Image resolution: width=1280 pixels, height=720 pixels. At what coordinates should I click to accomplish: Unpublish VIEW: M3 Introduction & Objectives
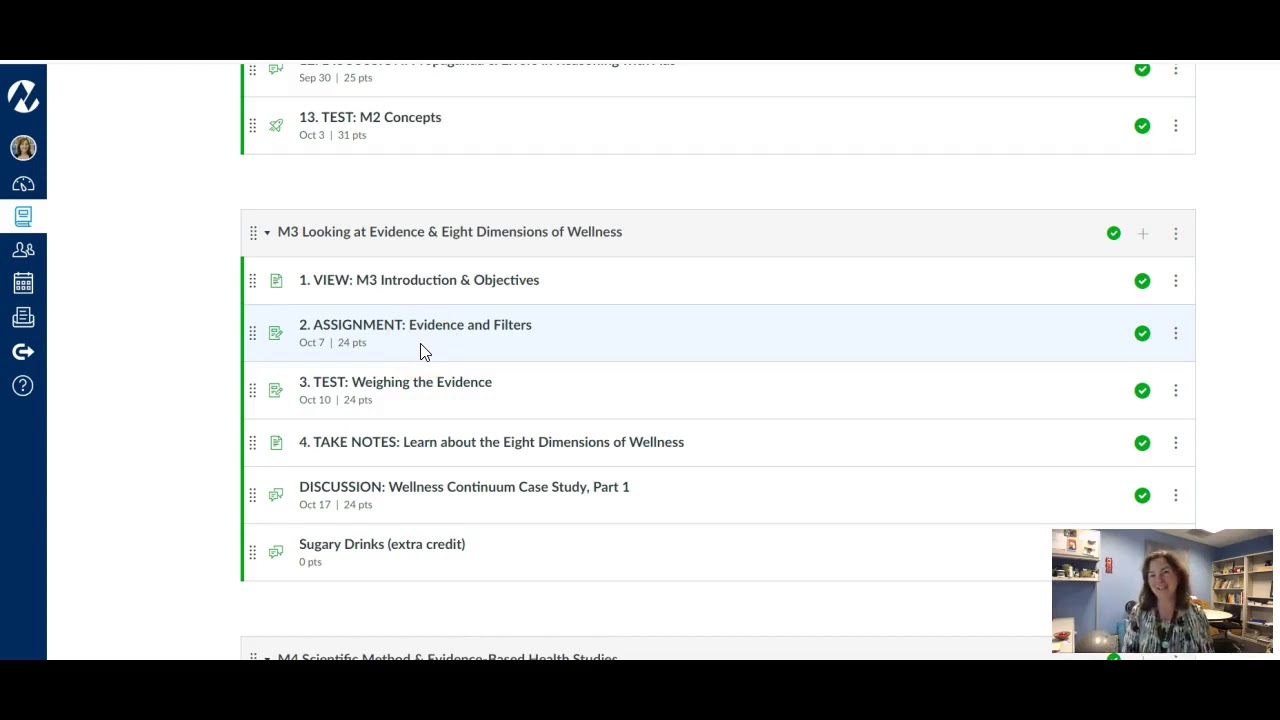(x=1142, y=281)
